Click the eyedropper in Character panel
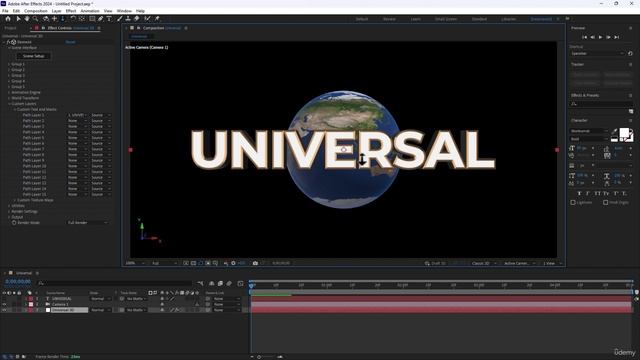 615,131
